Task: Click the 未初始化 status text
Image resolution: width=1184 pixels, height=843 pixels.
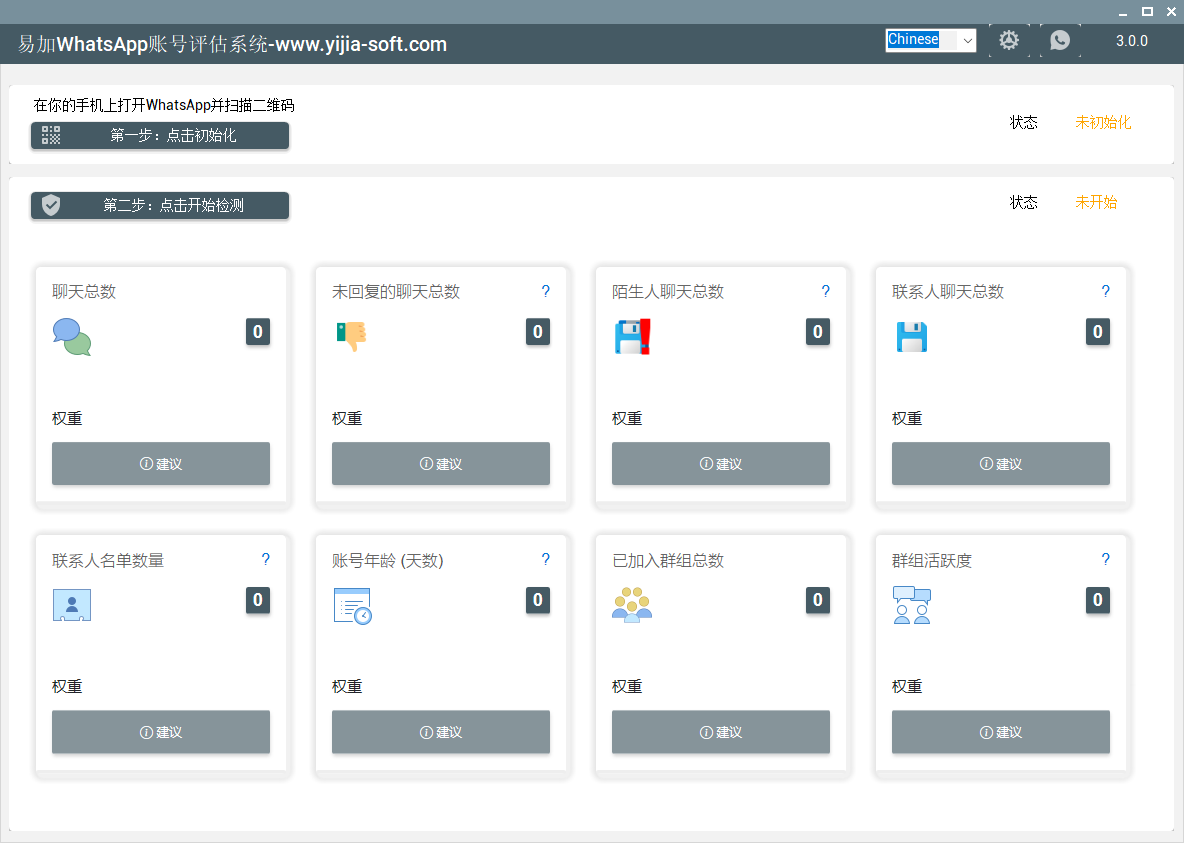Action: point(1102,122)
